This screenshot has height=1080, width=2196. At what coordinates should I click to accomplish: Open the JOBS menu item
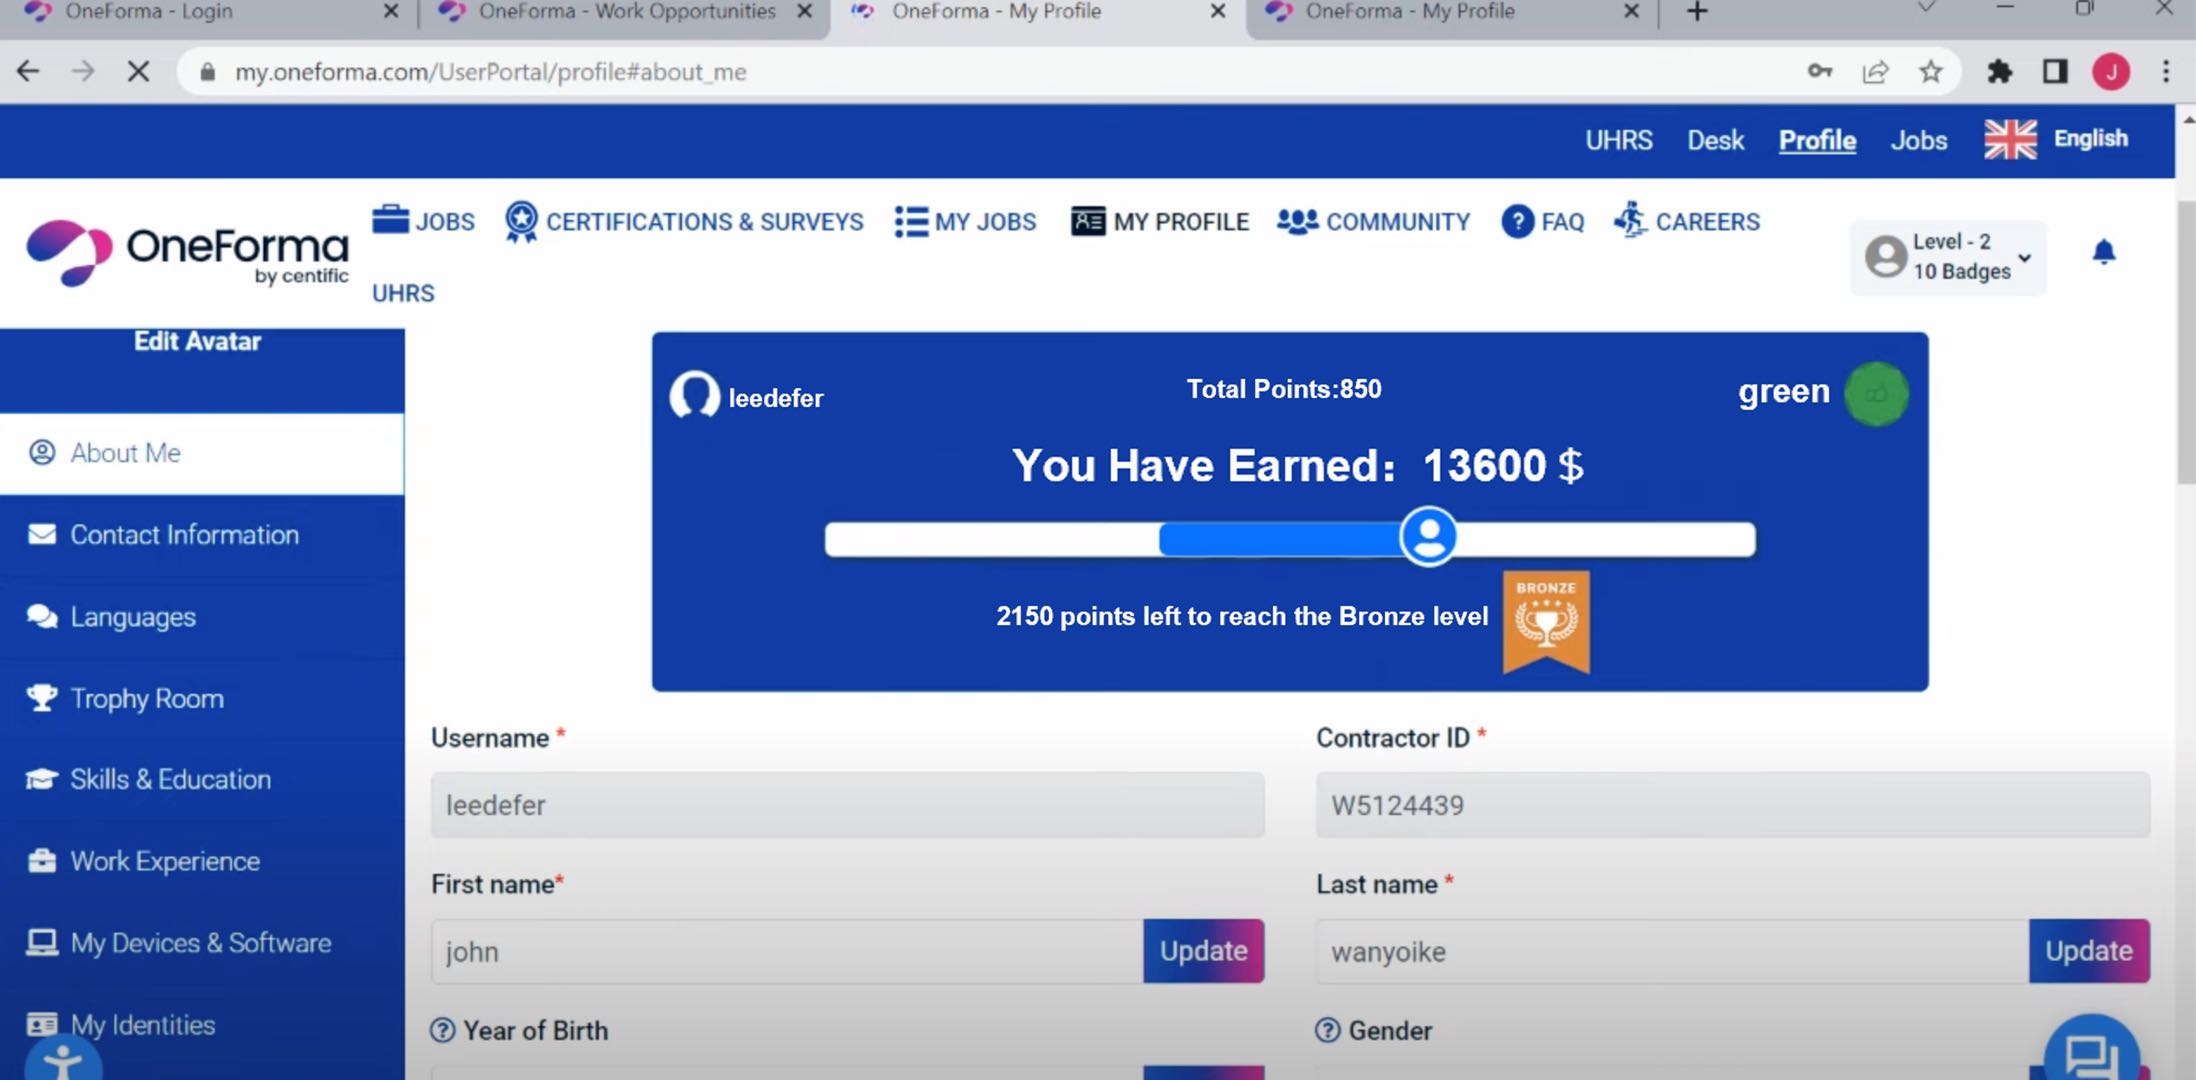pyautogui.click(x=423, y=220)
